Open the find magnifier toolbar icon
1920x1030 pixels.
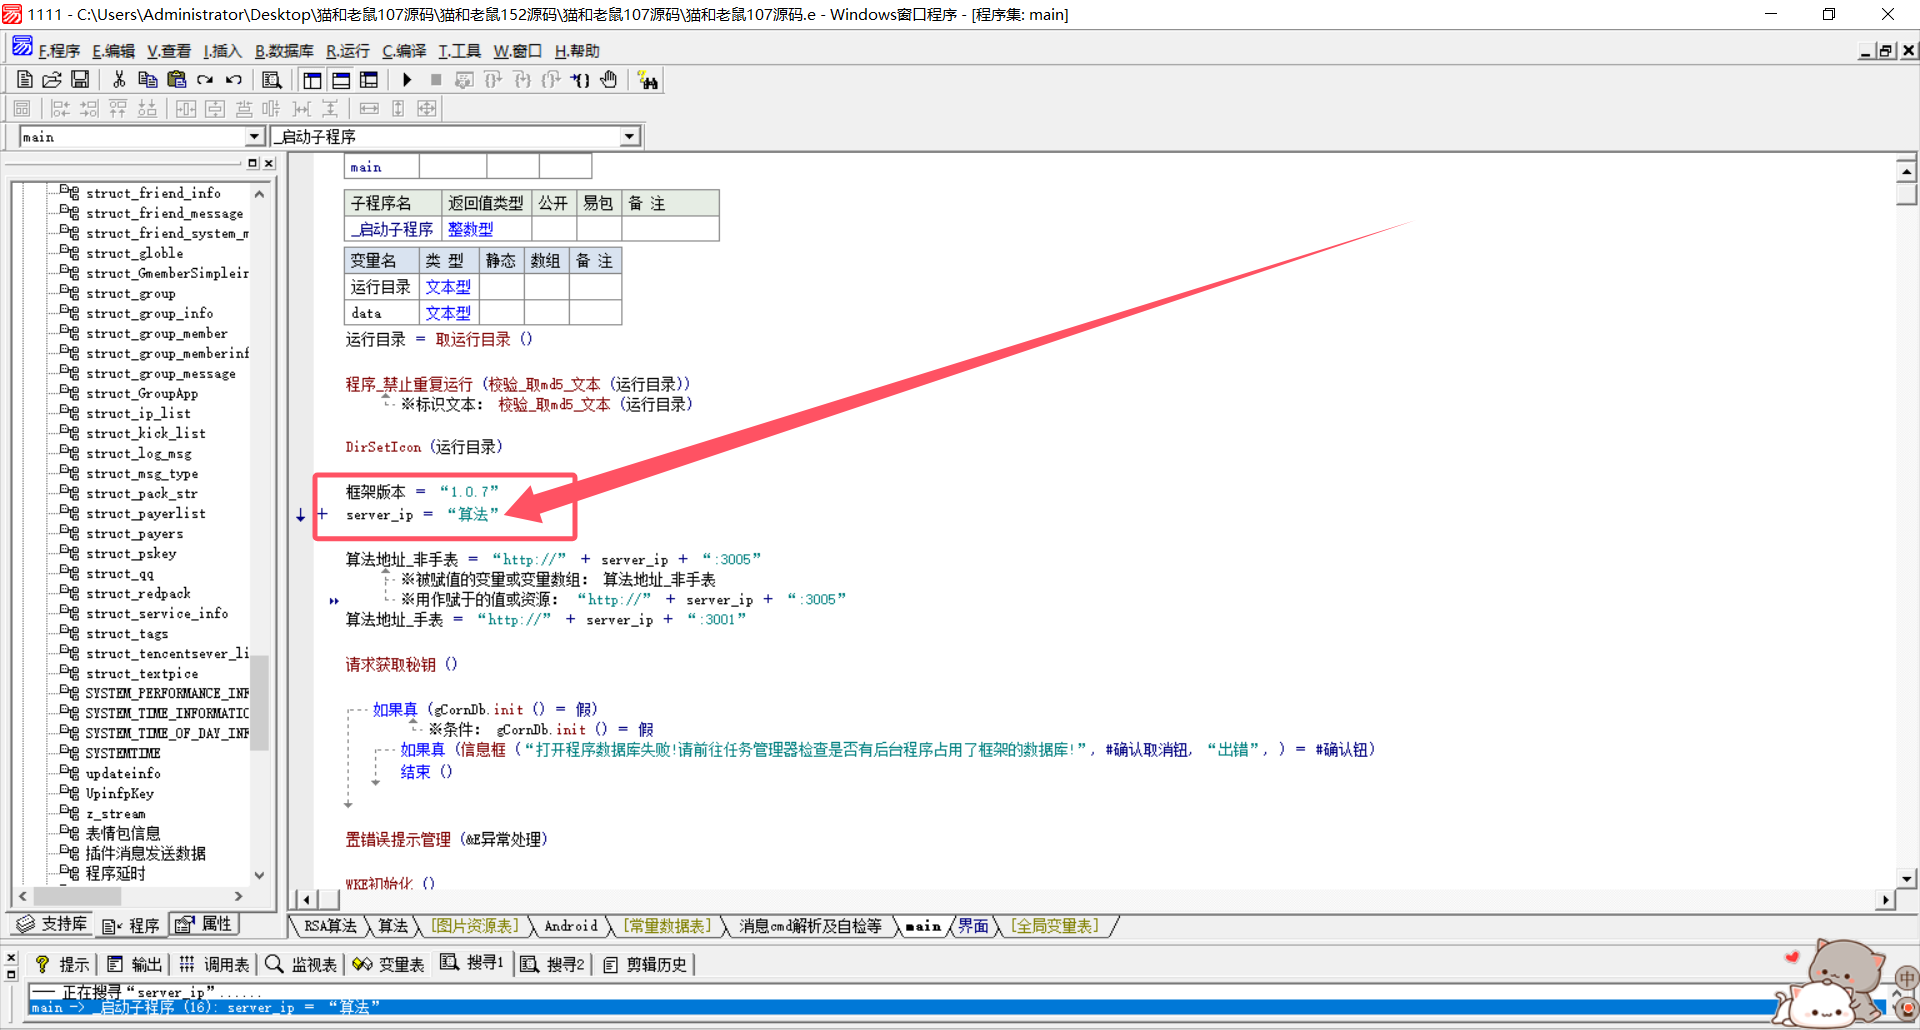(x=271, y=80)
